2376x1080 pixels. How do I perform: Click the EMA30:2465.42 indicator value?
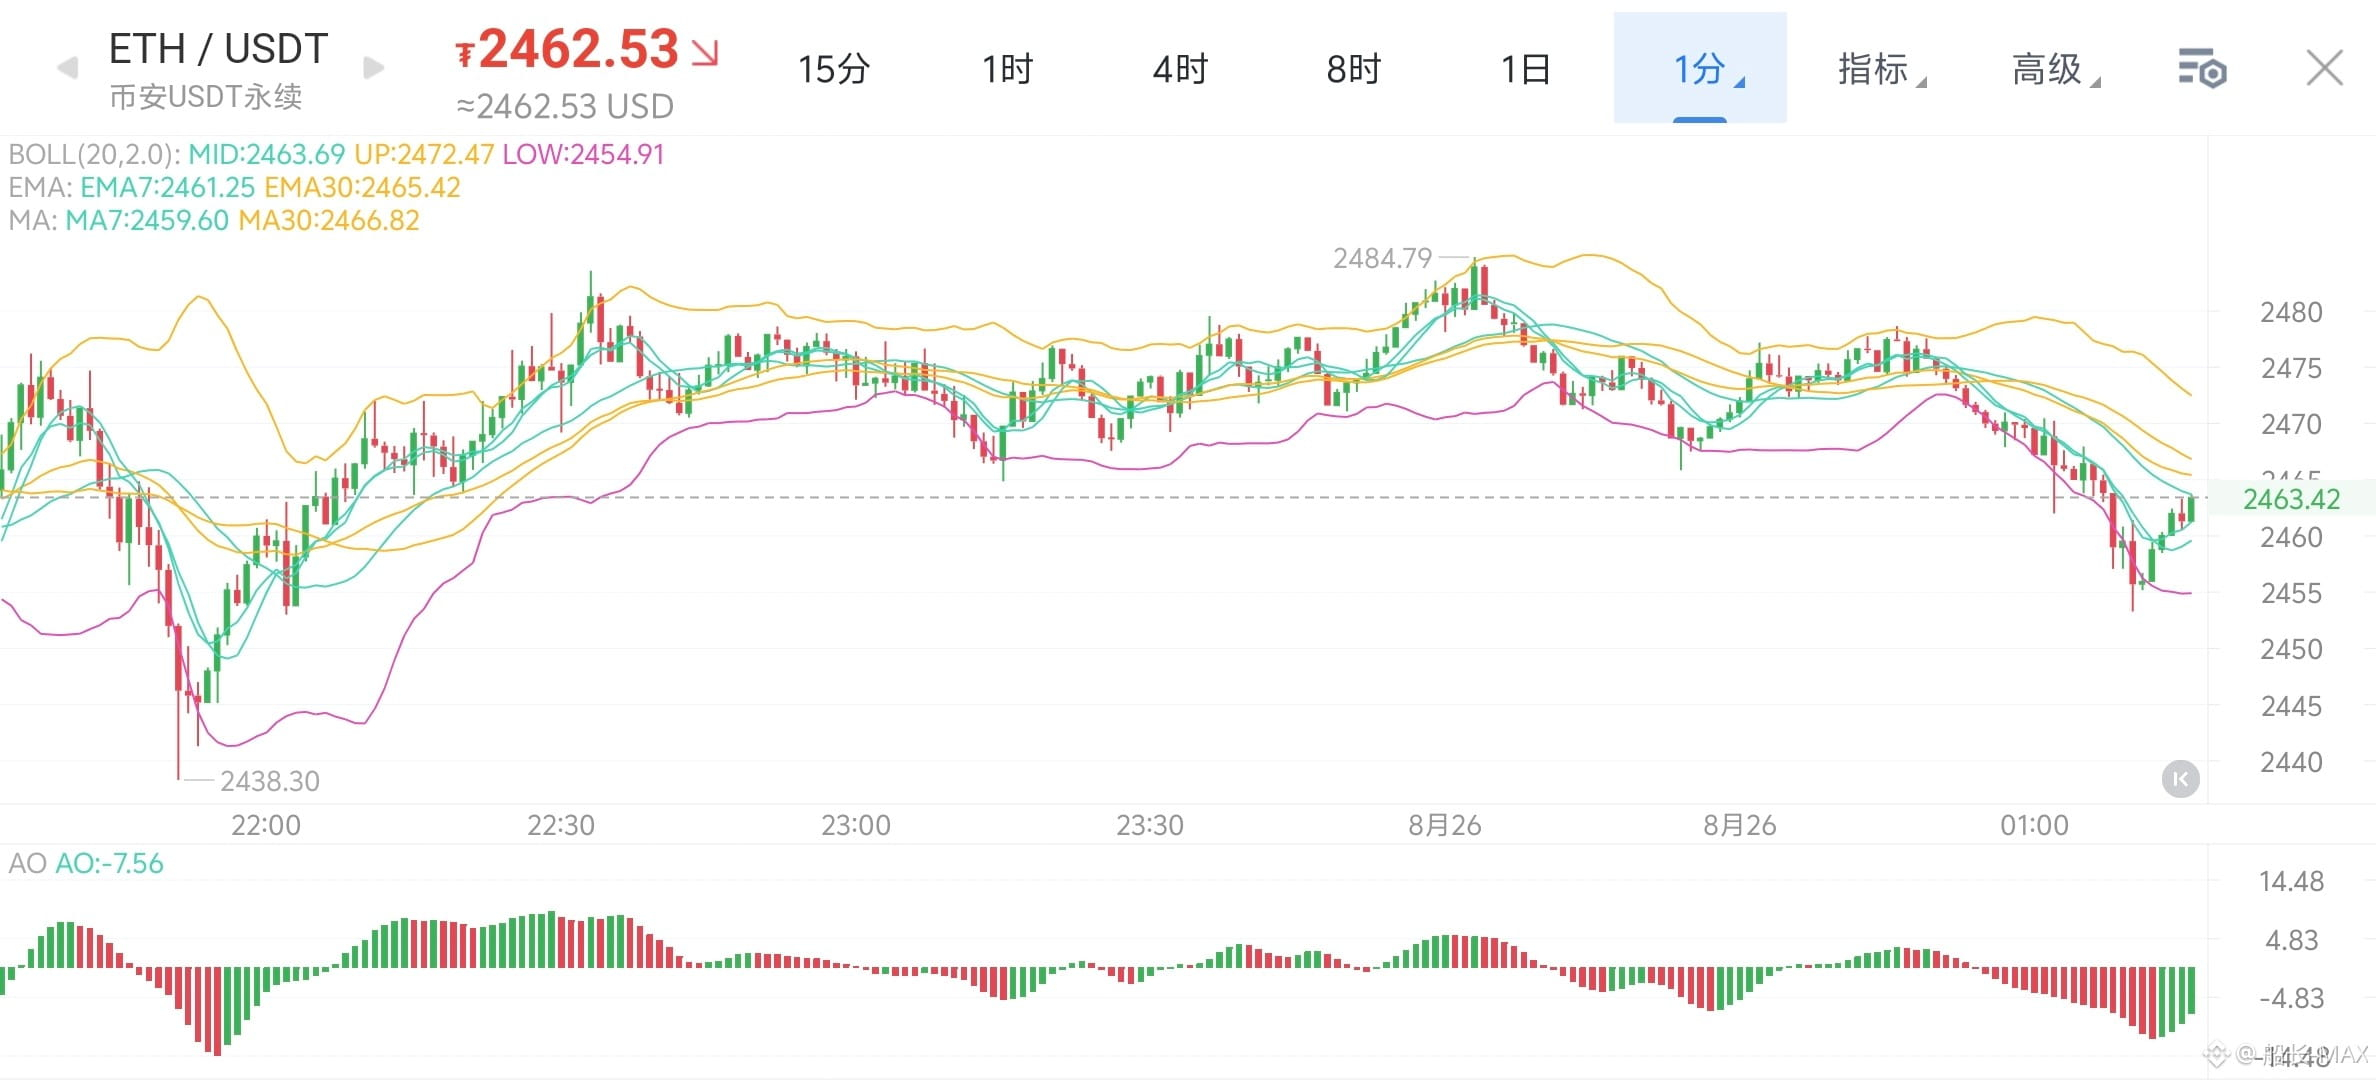(x=362, y=187)
